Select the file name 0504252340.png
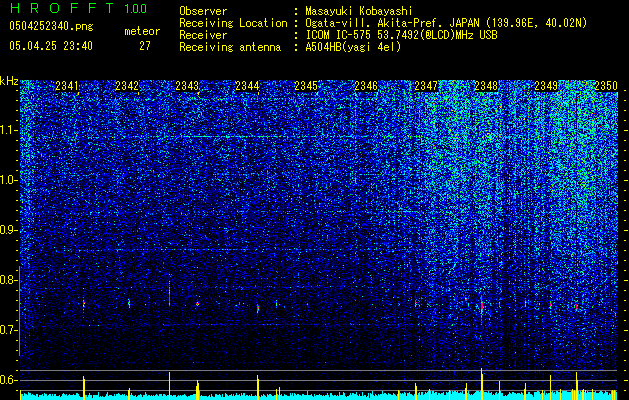629x400 pixels. click(x=51, y=26)
